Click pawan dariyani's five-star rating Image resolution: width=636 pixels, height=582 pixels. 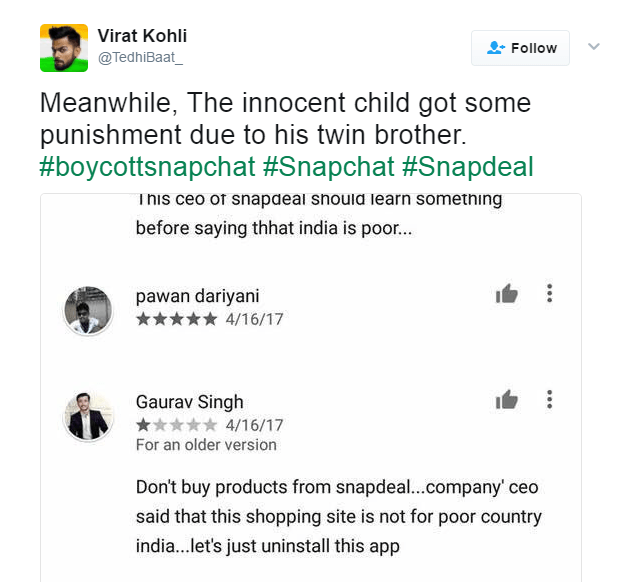click(x=176, y=319)
